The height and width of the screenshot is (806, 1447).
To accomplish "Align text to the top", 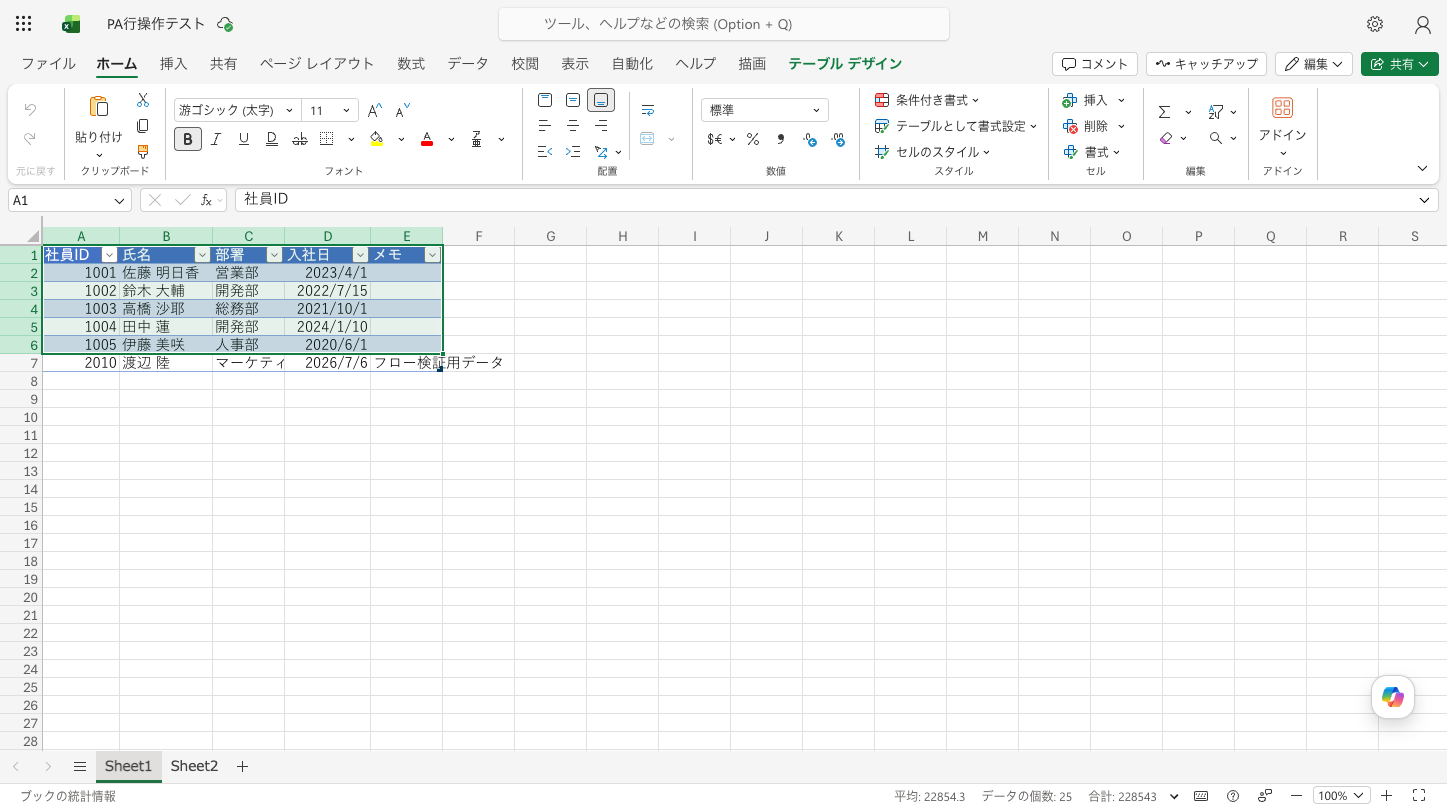I will coord(545,100).
